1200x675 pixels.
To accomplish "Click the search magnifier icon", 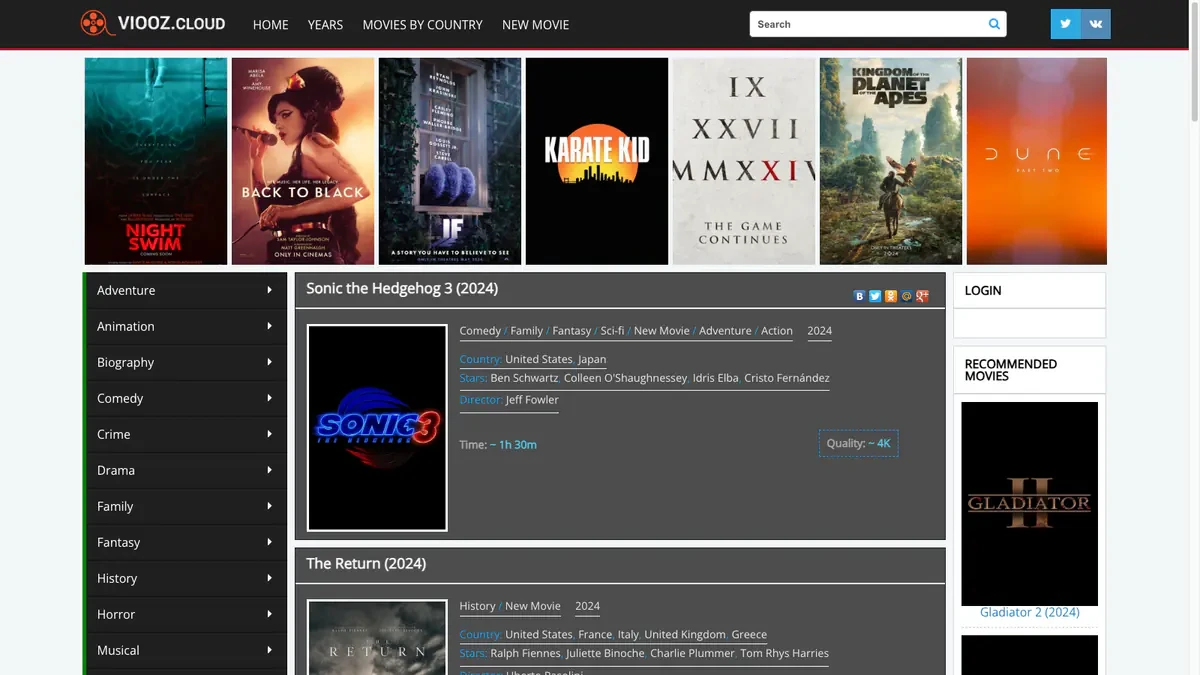I will point(994,24).
